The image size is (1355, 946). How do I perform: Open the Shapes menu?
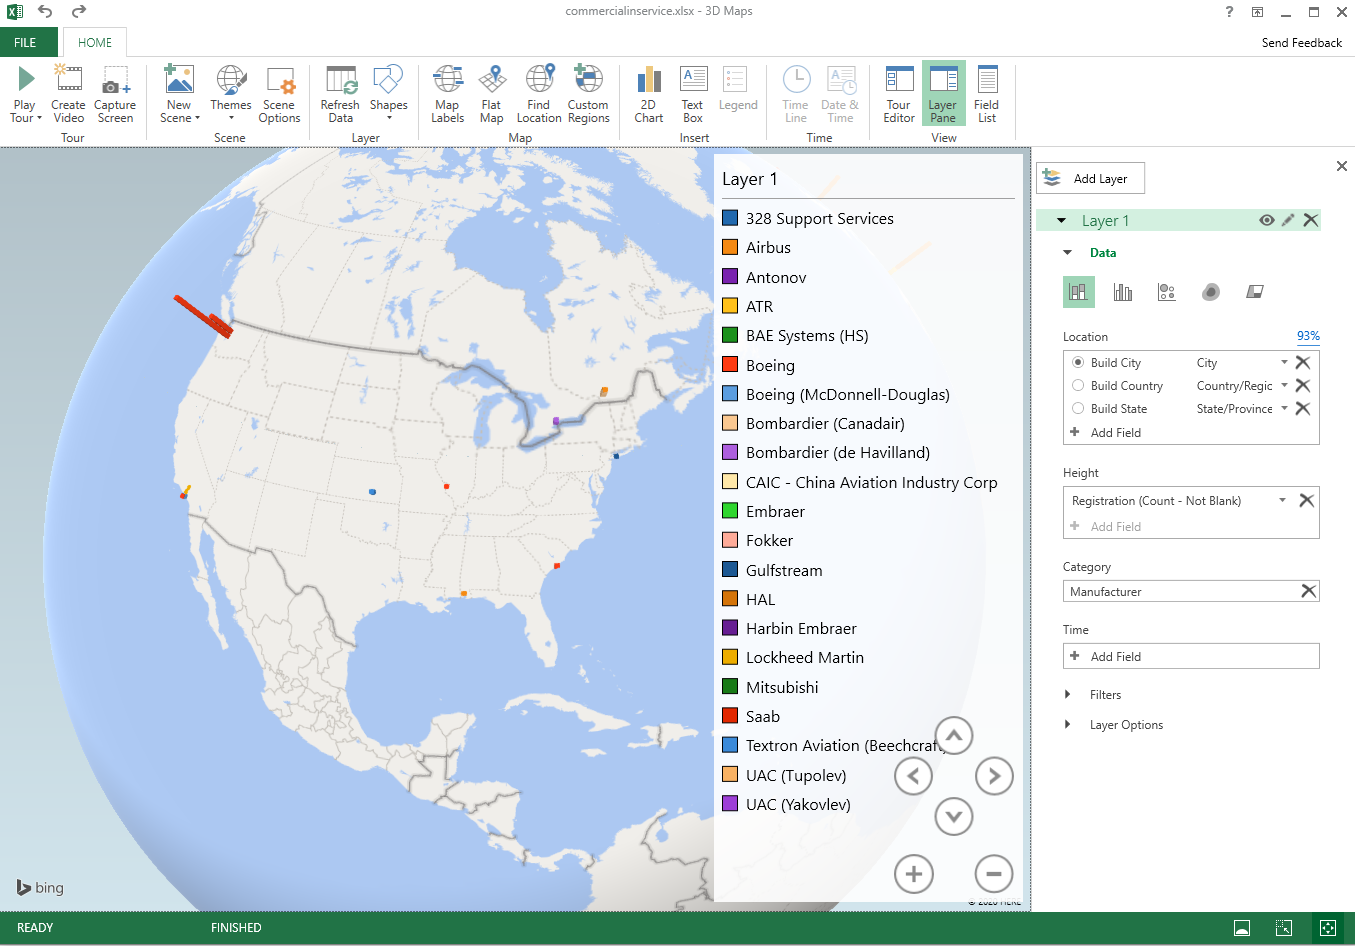(x=388, y=94)
